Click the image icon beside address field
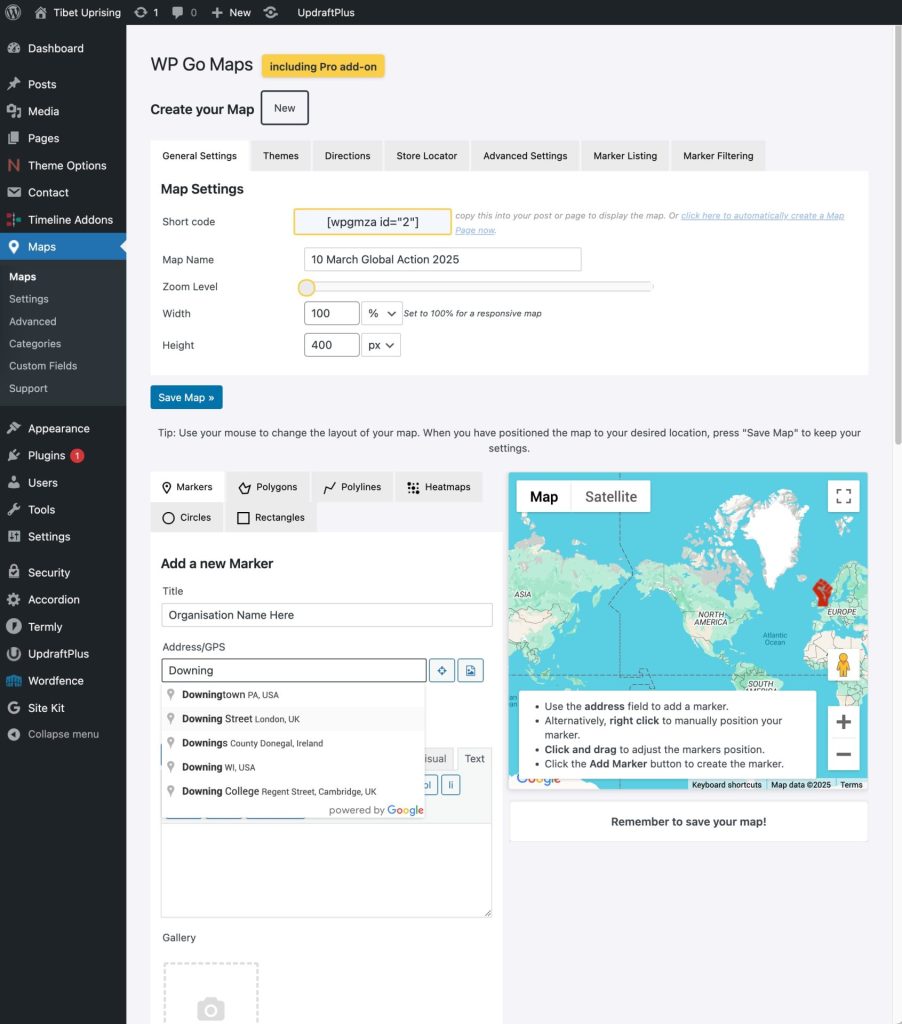The height and width of the screenshot is (1024, 902). click(470, 671)
